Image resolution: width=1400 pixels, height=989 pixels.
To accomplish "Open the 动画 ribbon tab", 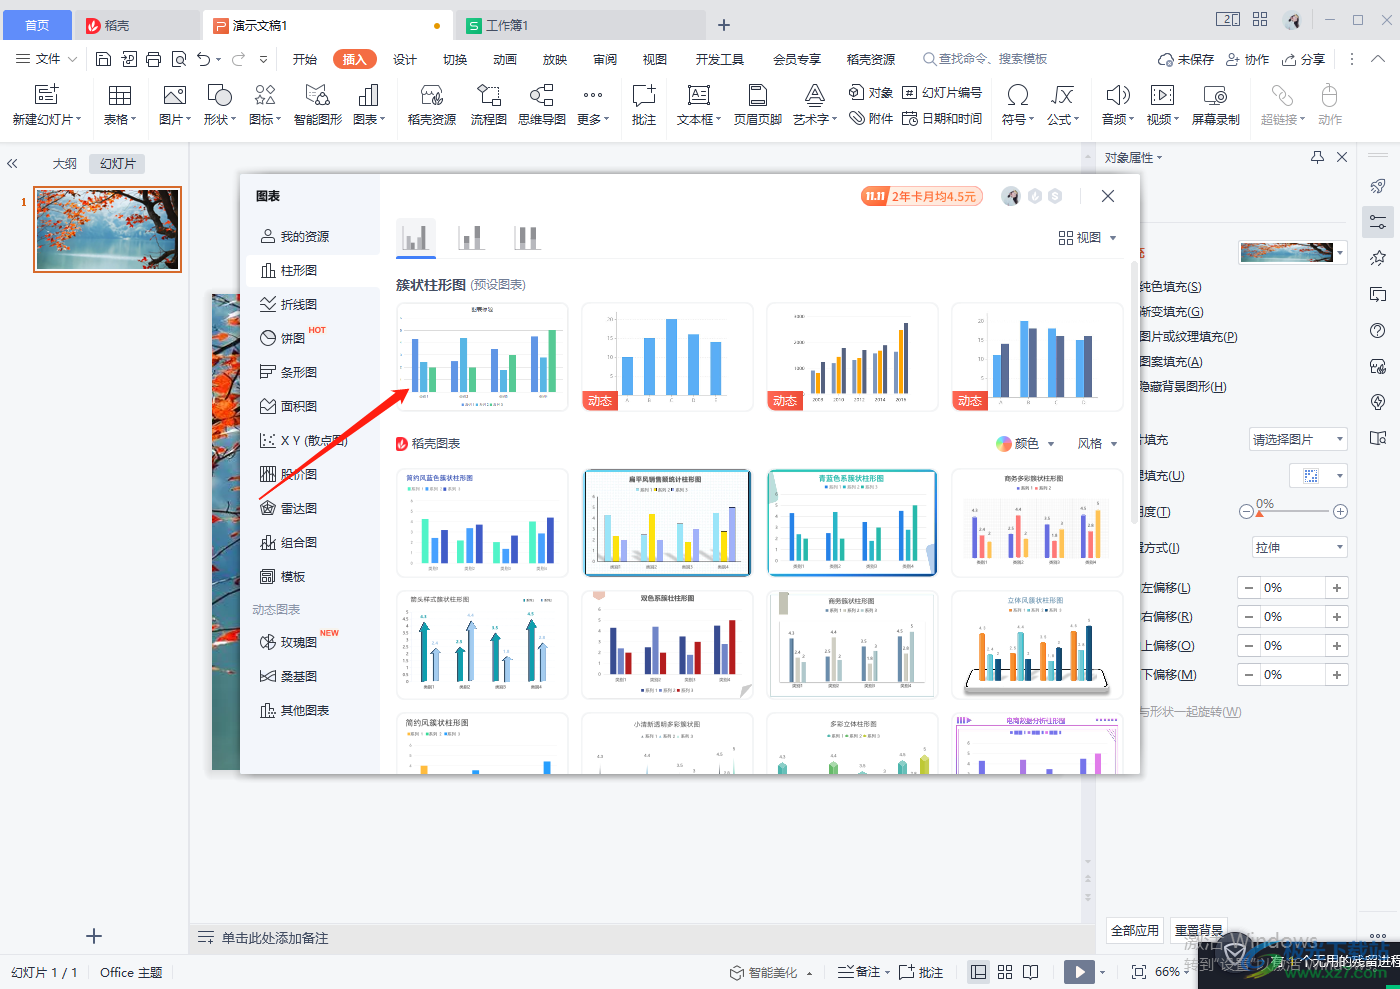I will pos(505,59).
